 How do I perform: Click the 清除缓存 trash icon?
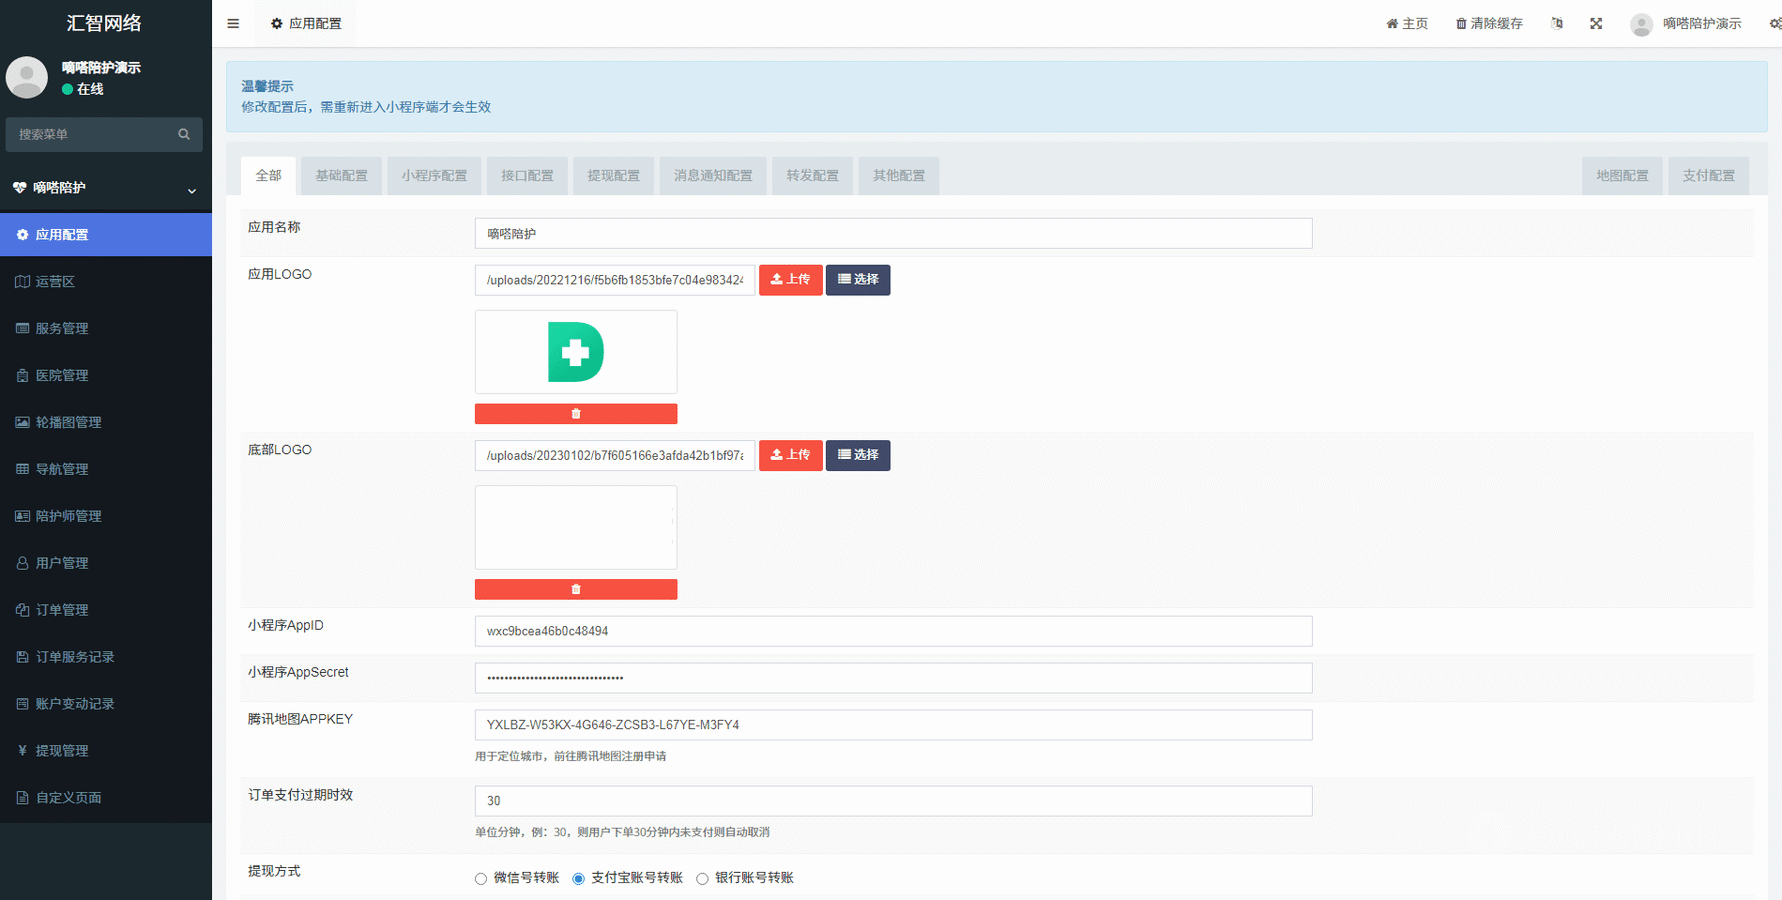(x=1461, y=24)
